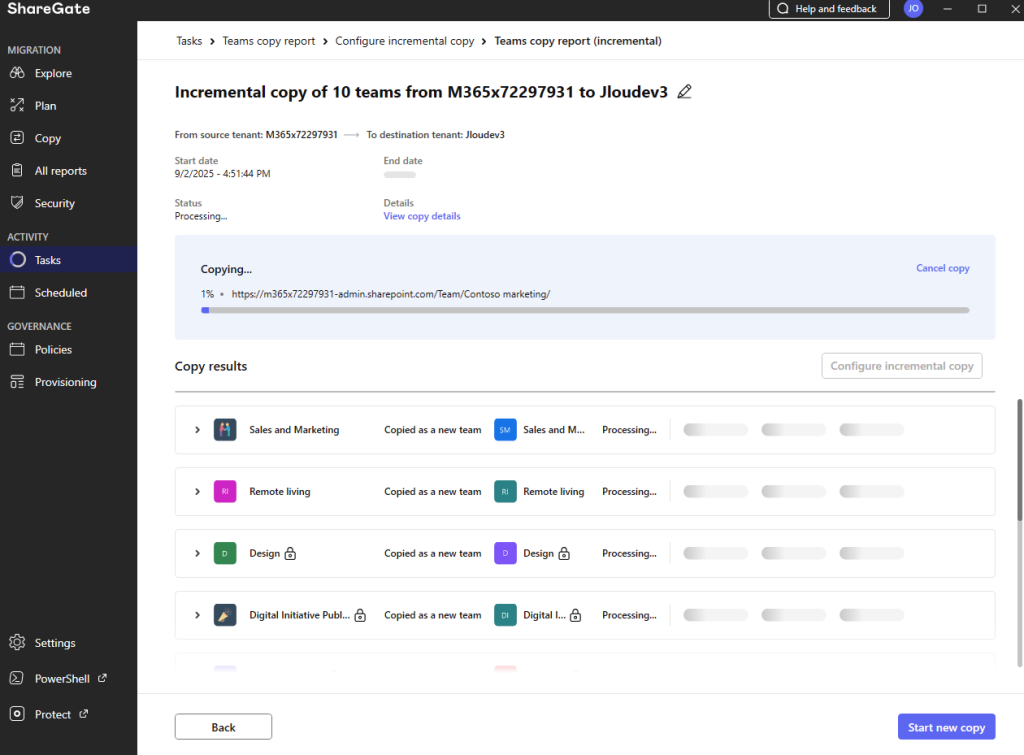The width and height of the screenshot is (1024, 755).
Task: Click the Plan sidebar icon
Action: pos(17,105)
